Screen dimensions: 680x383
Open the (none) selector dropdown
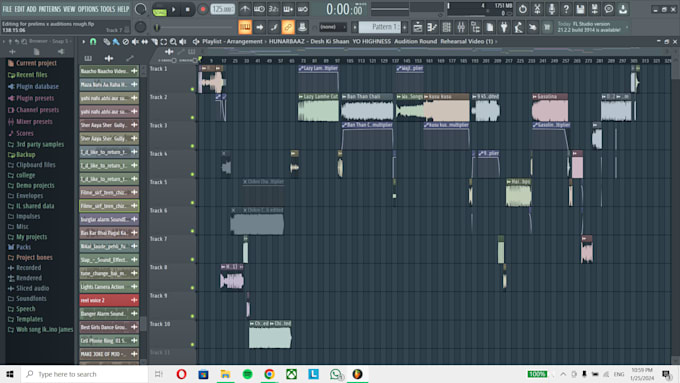(x=333, y=27)
